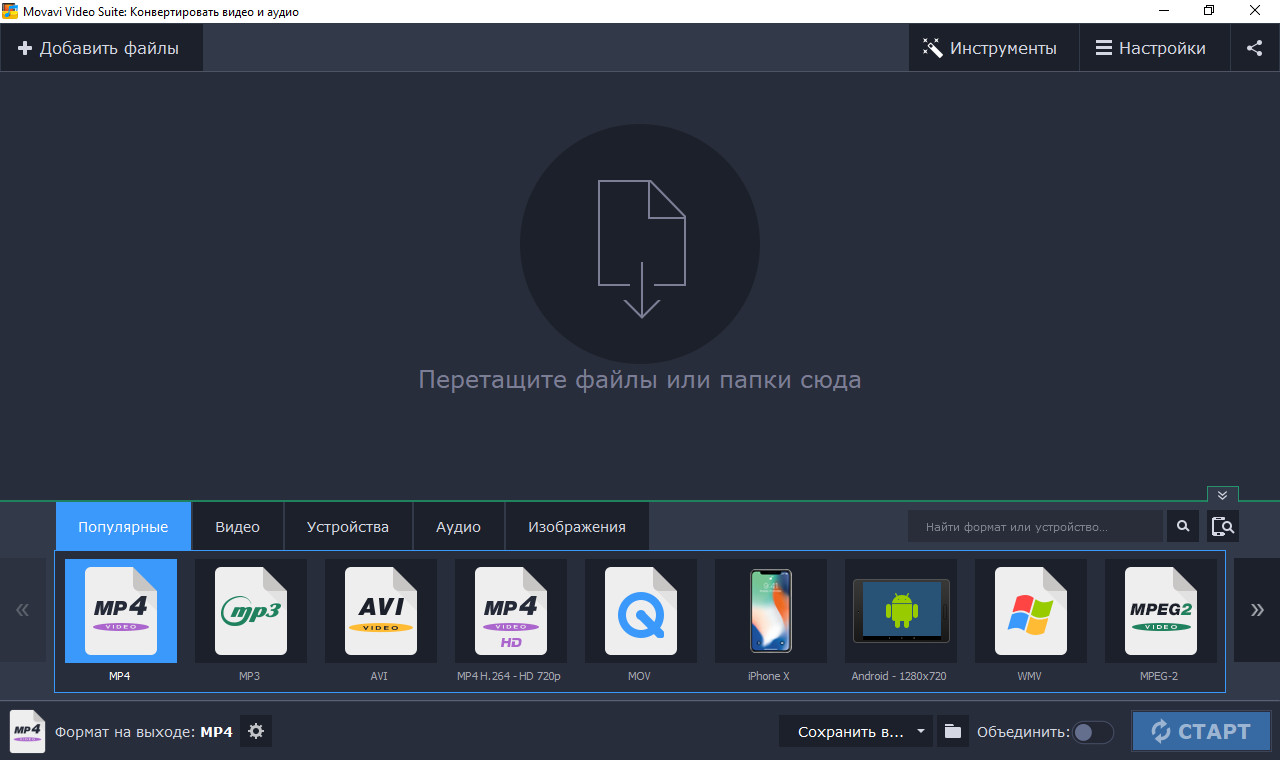Open the output folder icon
Viewport: 1280px width, 760px height.
click(953, 731)
